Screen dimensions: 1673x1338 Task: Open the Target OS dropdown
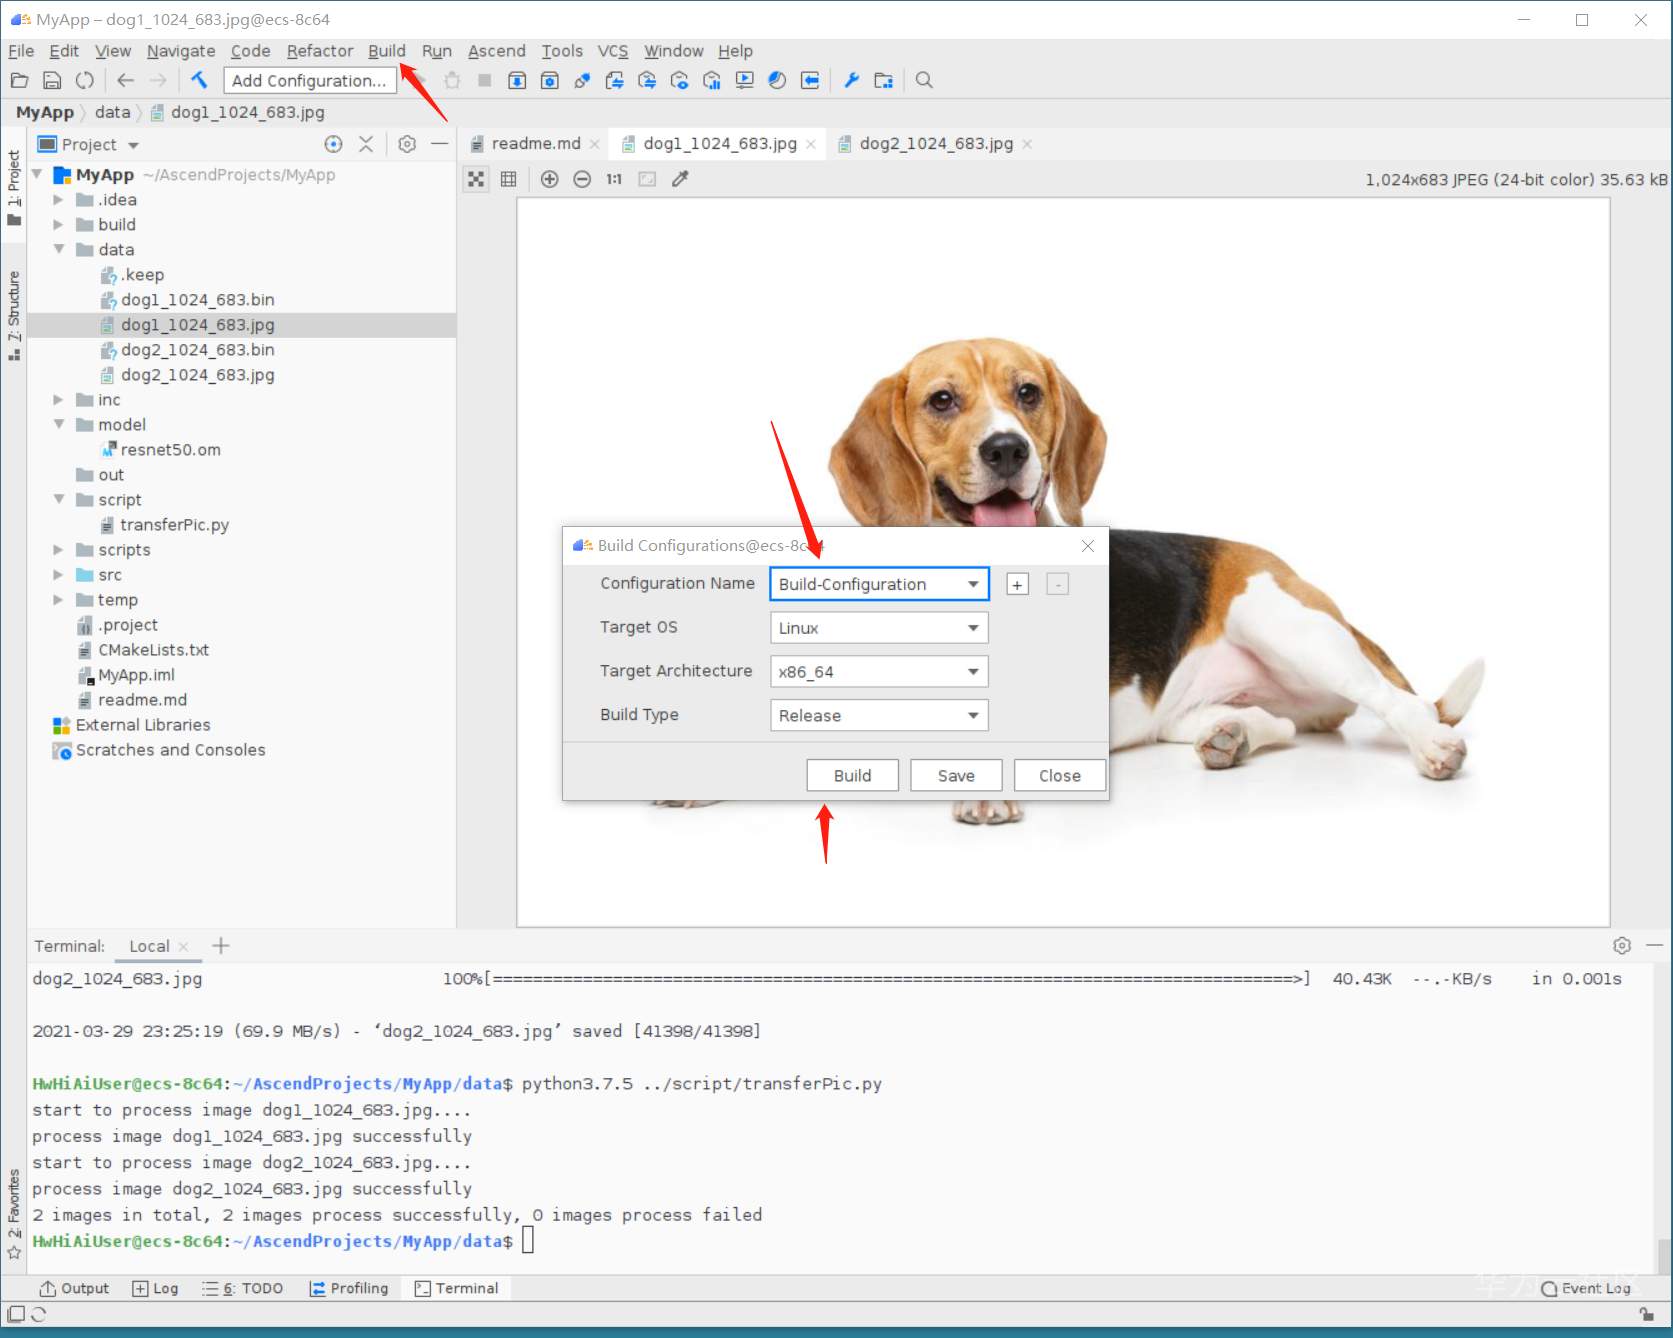[879, 628]
